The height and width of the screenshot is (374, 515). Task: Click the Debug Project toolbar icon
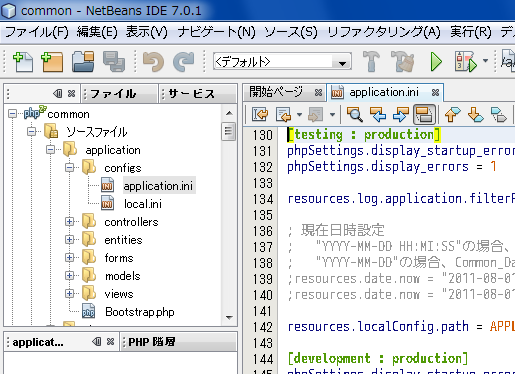pyautogui.click(x=465, y=61)
